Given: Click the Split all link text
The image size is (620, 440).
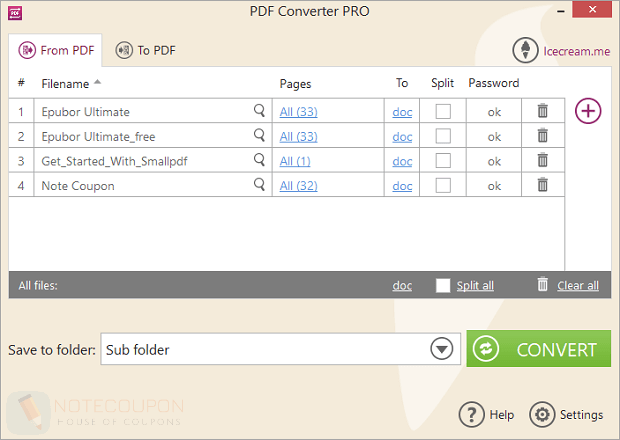Looking at the screenshot, I should click(475, 285).
